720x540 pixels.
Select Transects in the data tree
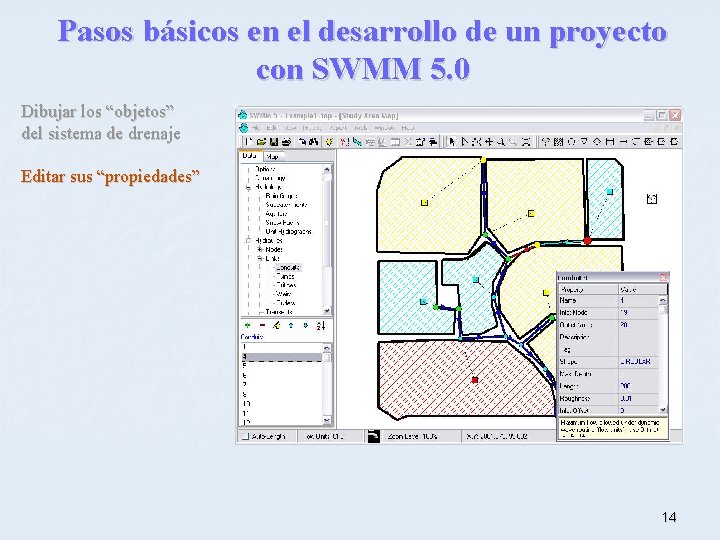click(279, 312)
